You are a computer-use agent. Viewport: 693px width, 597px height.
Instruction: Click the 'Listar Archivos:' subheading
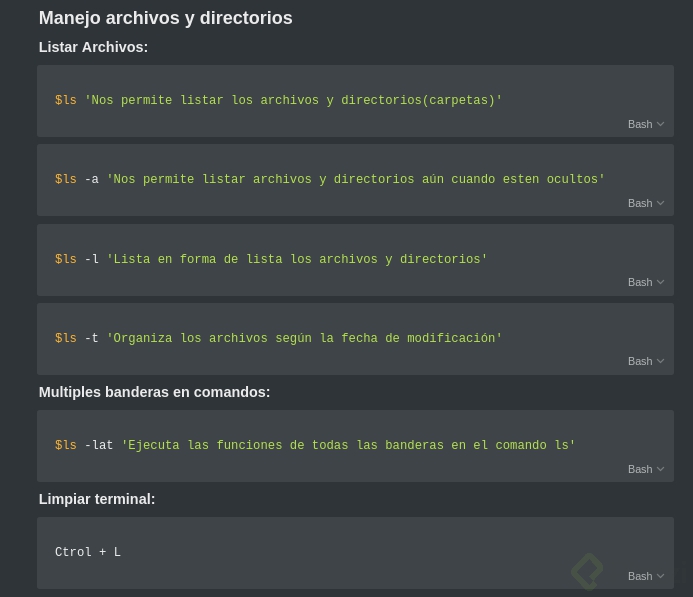(x=93, y=47)
